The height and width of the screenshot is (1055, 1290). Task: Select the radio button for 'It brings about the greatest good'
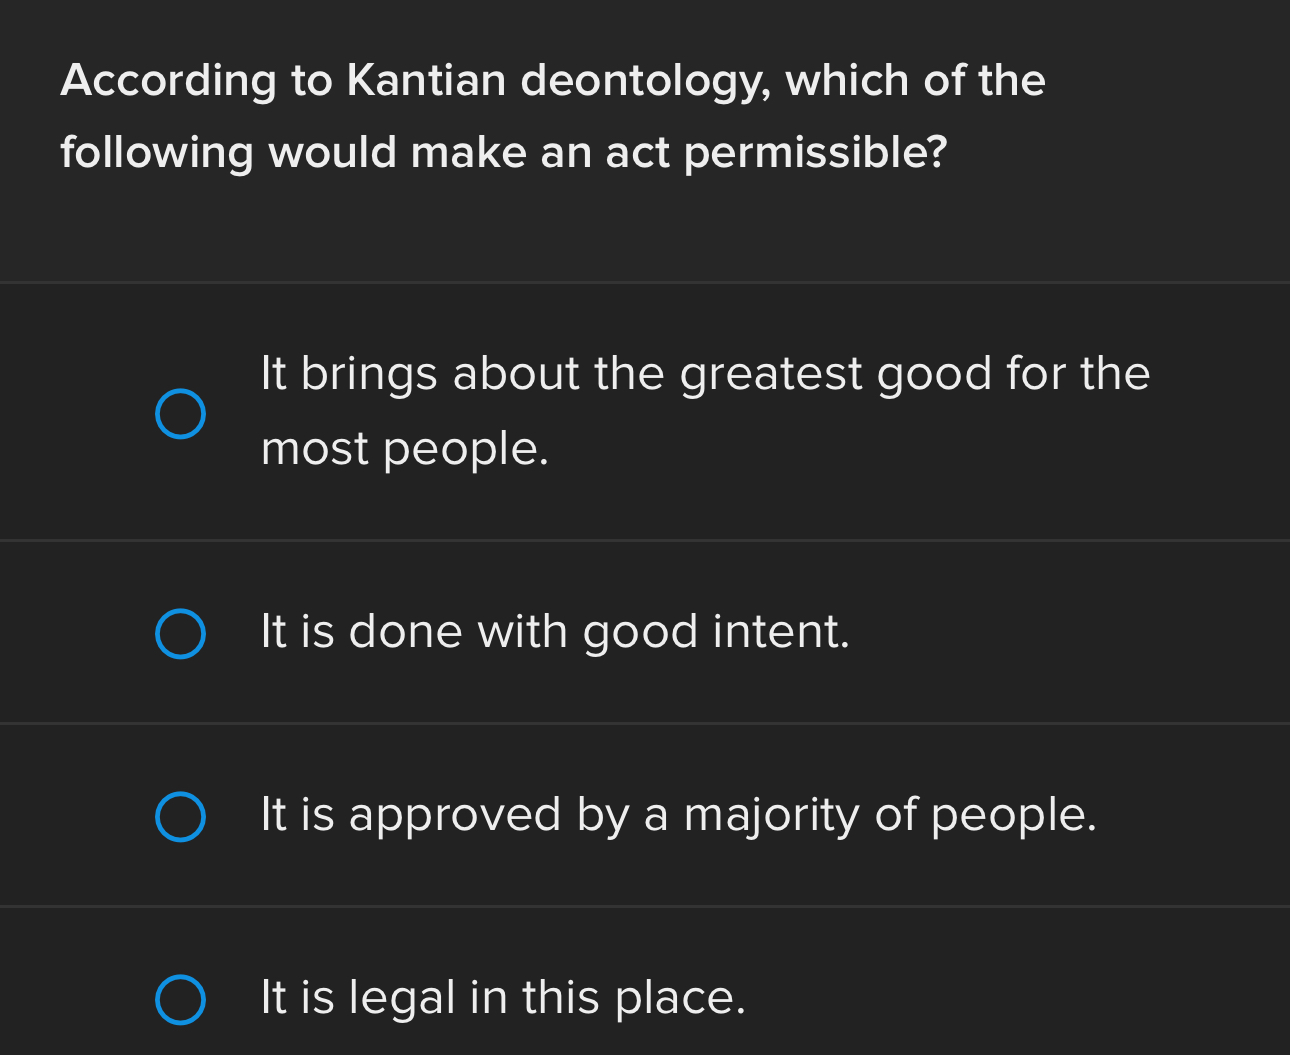click(181, 413)
